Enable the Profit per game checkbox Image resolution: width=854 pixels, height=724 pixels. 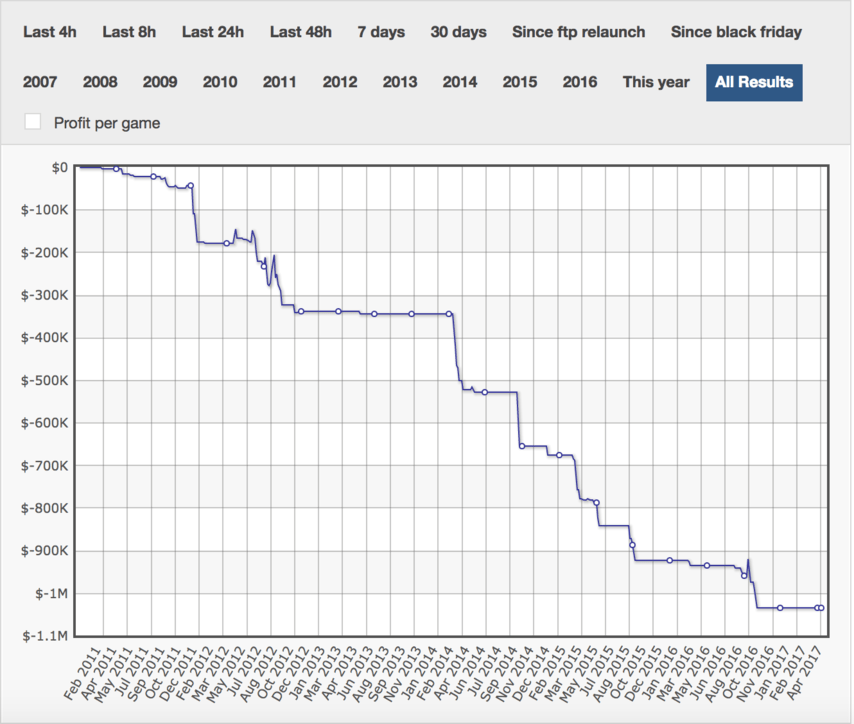coord(33,122)
